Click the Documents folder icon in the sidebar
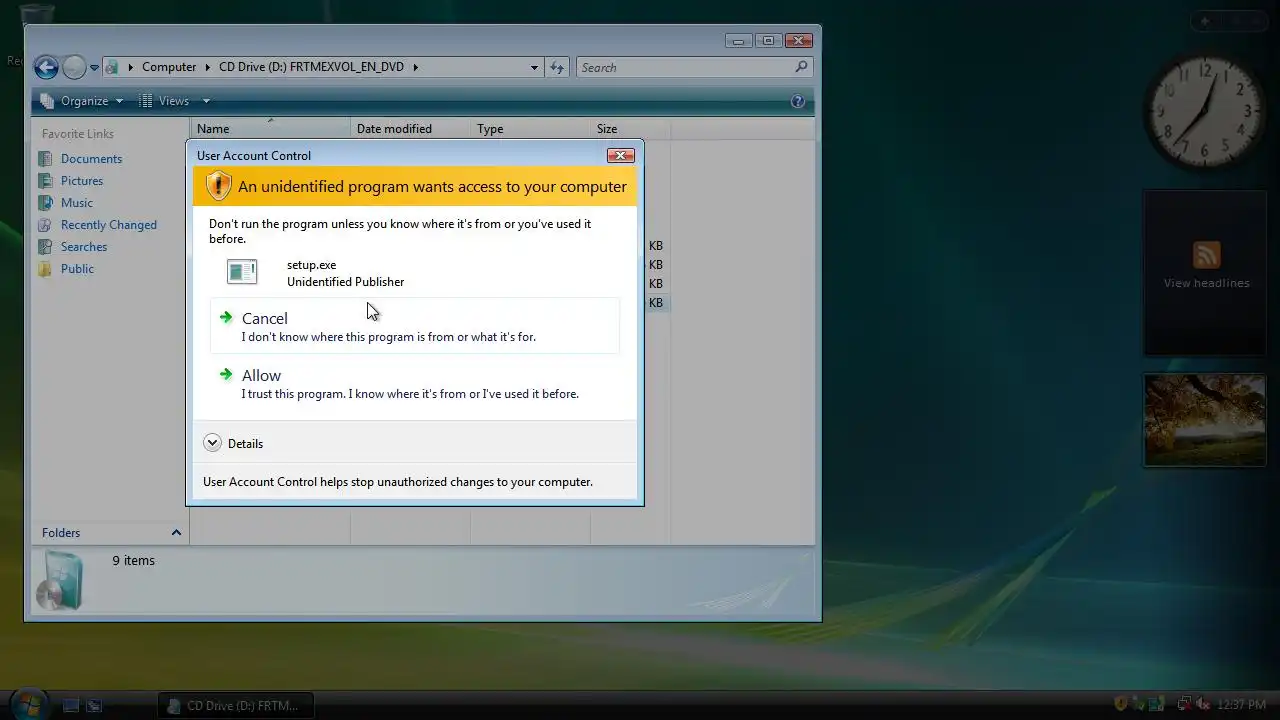This screenshot has height=720, width=1280. (45, 159)
